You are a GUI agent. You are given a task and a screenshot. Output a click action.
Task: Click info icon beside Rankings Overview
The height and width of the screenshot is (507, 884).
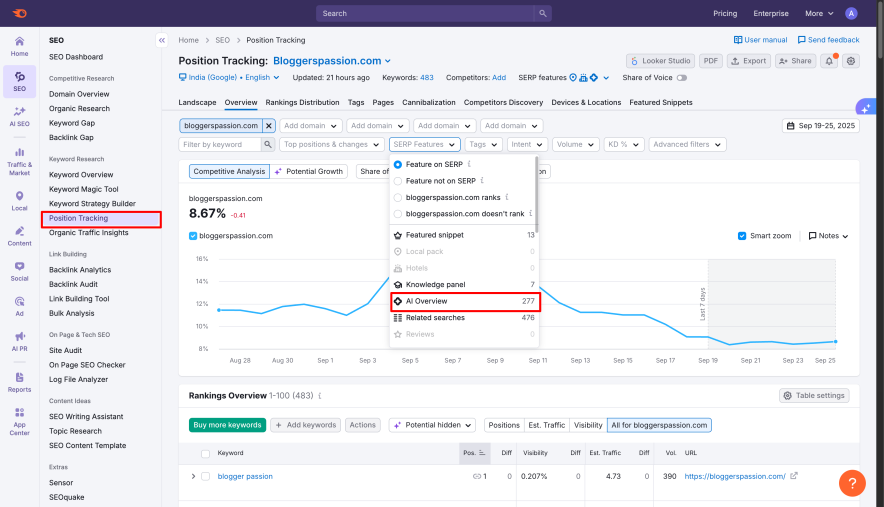click(x=320, y=396)
